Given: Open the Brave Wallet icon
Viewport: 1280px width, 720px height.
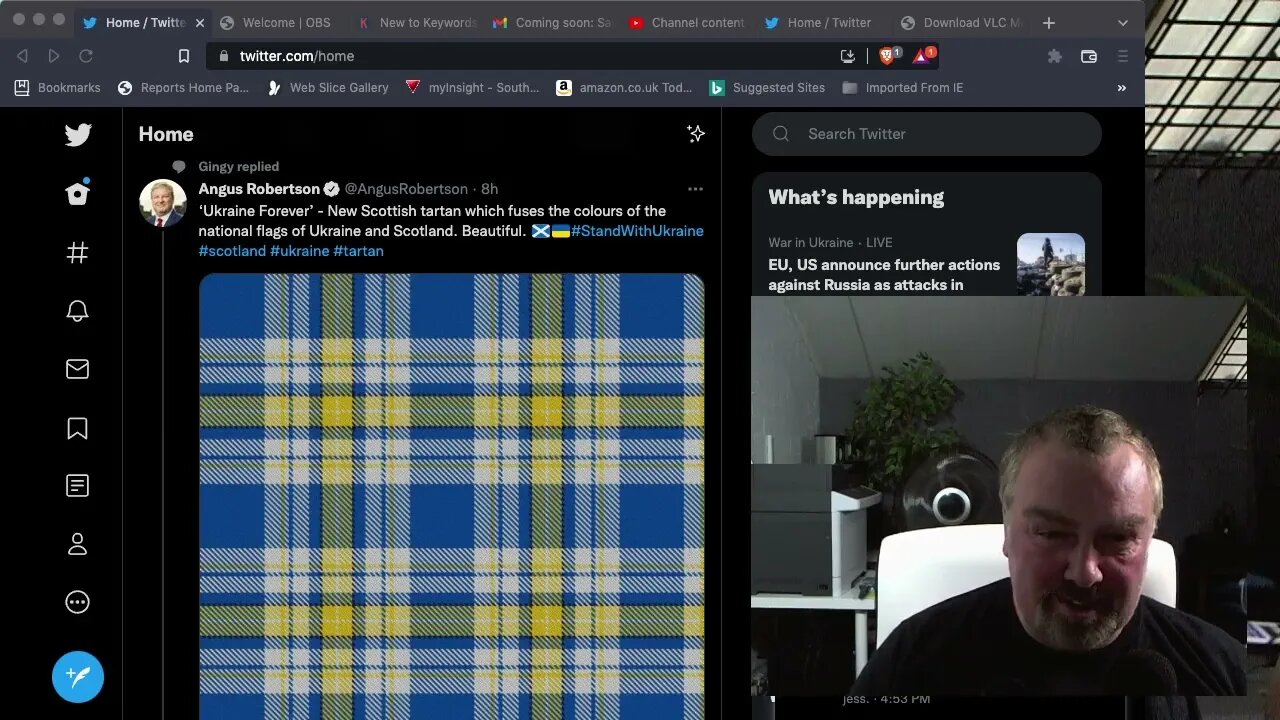Looking at the screenshot, I should [1089, 56].
